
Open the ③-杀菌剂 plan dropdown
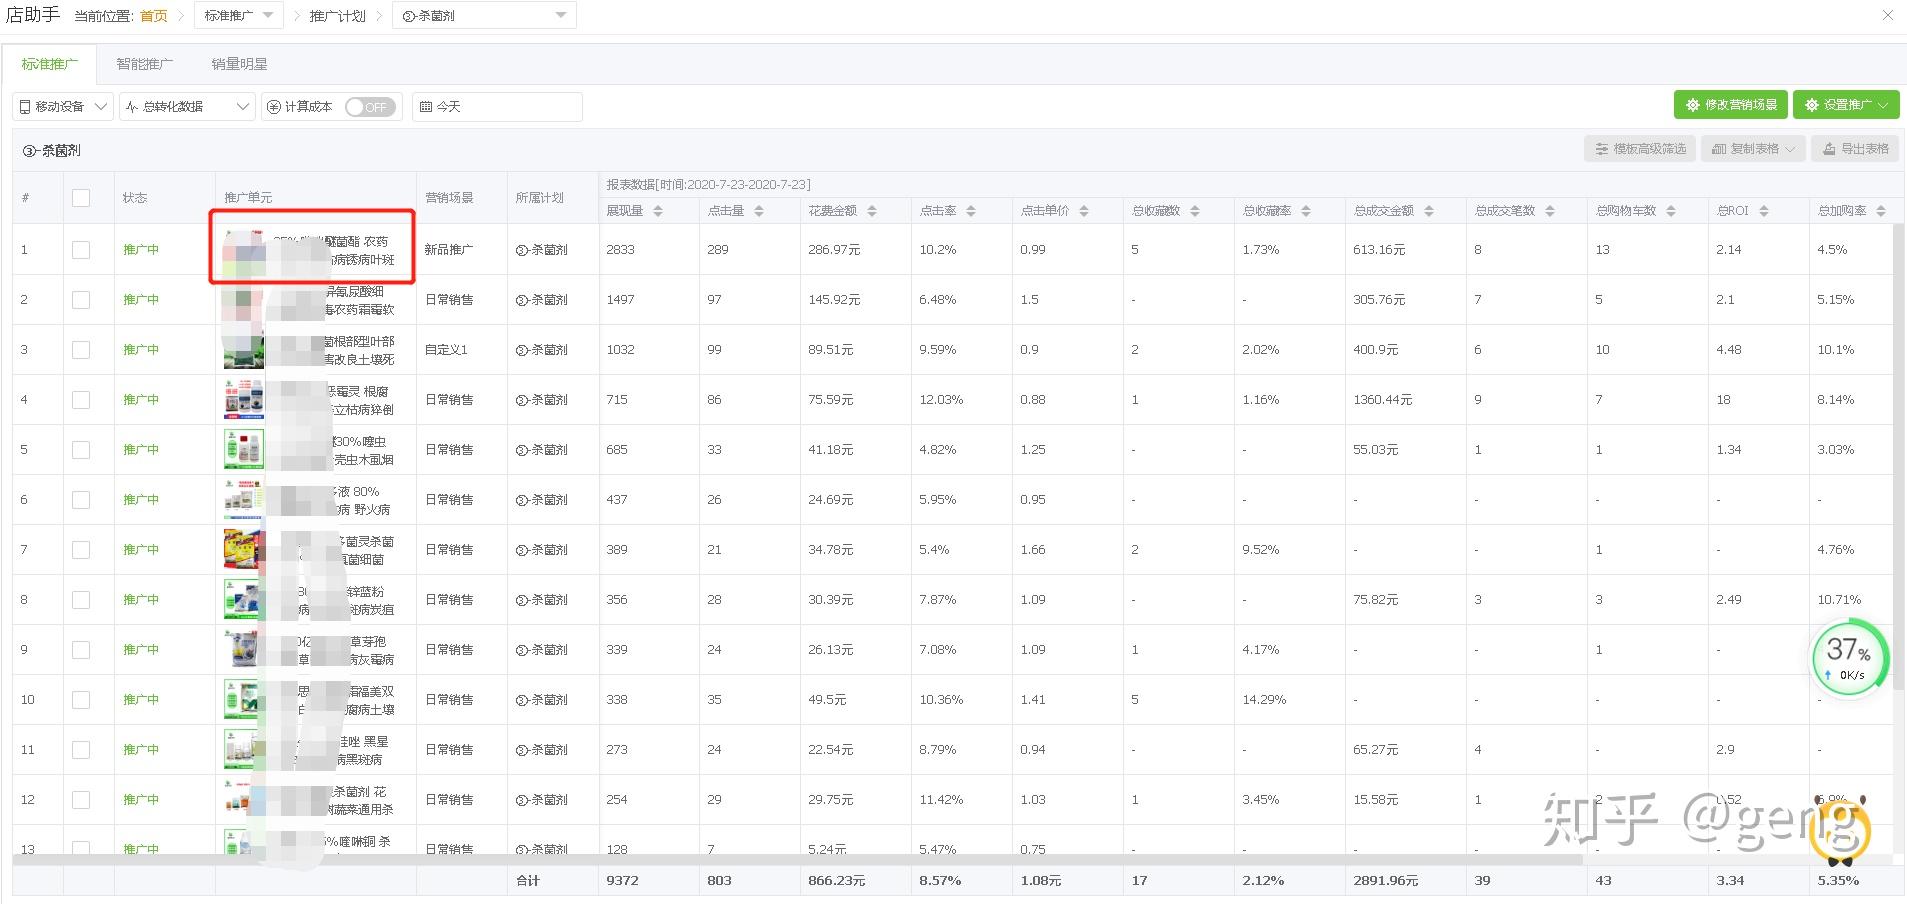tap(485, 16)
